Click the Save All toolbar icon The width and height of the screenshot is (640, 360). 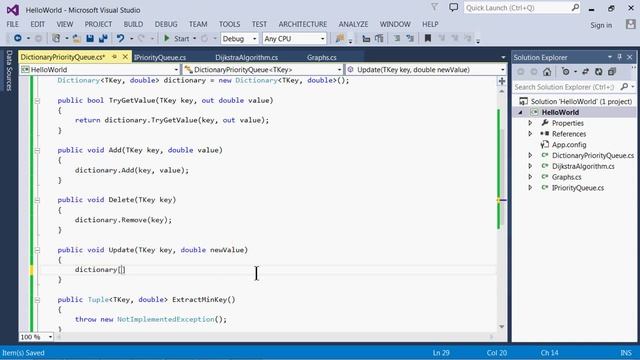103,38
